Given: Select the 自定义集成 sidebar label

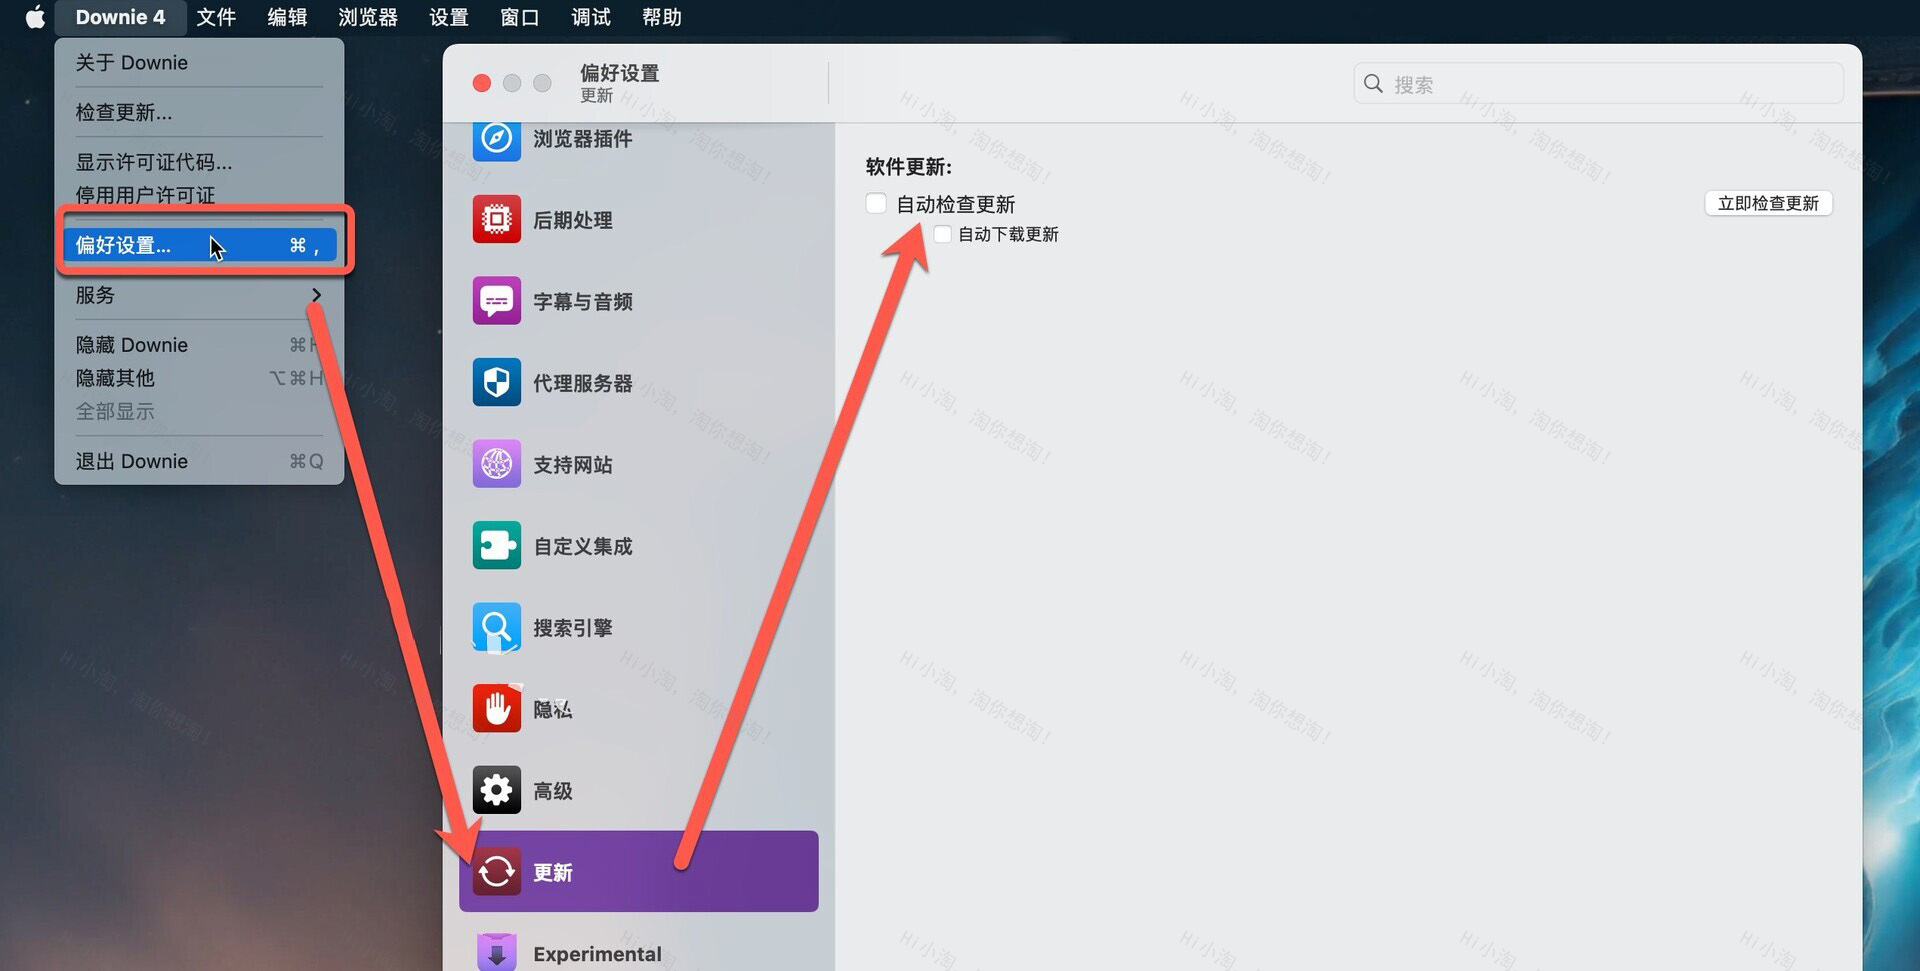Looking at the screenshot, I should [x=583, y=546].
